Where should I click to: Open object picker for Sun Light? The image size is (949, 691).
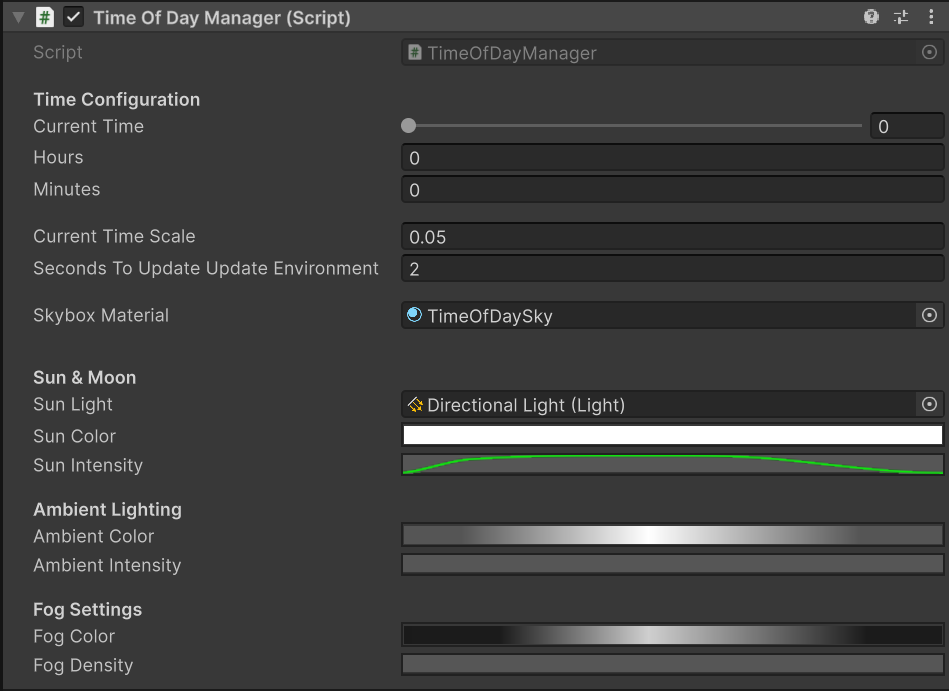pyautogui.click(x=929, y=405)
